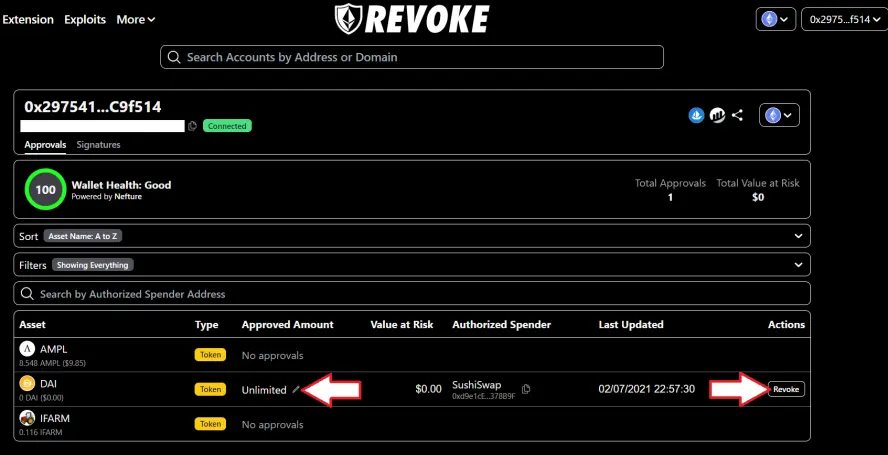Open the SushiSwap spender link
Screen dimensions: 888x455
tap(476, 385)
